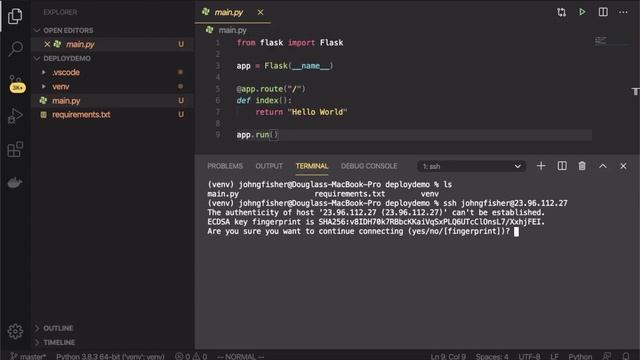Image resolution: width=640 pixels, height=360 pixels.
Task: Split the editor to the right
Action: [x=603, y=12]
